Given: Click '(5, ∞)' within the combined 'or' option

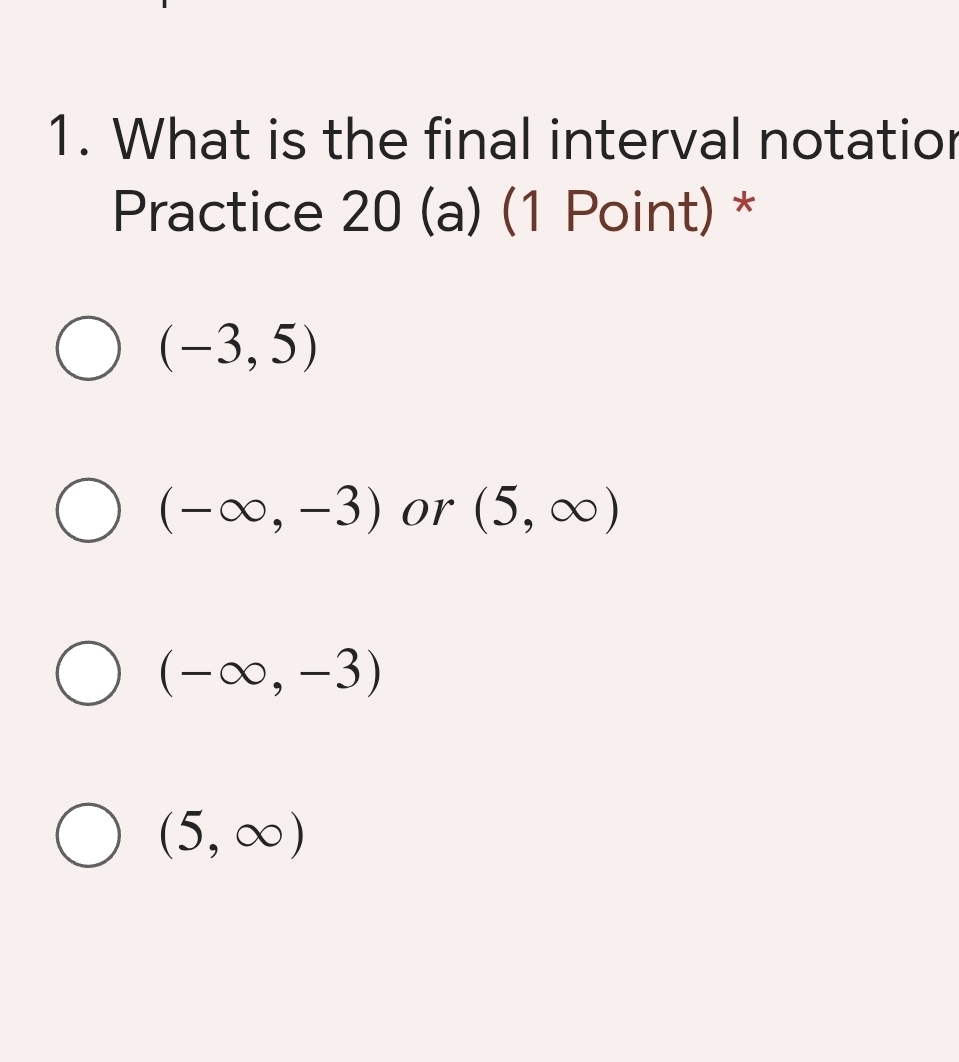Looking at the screenshot, I should click(x=546, y=510).
